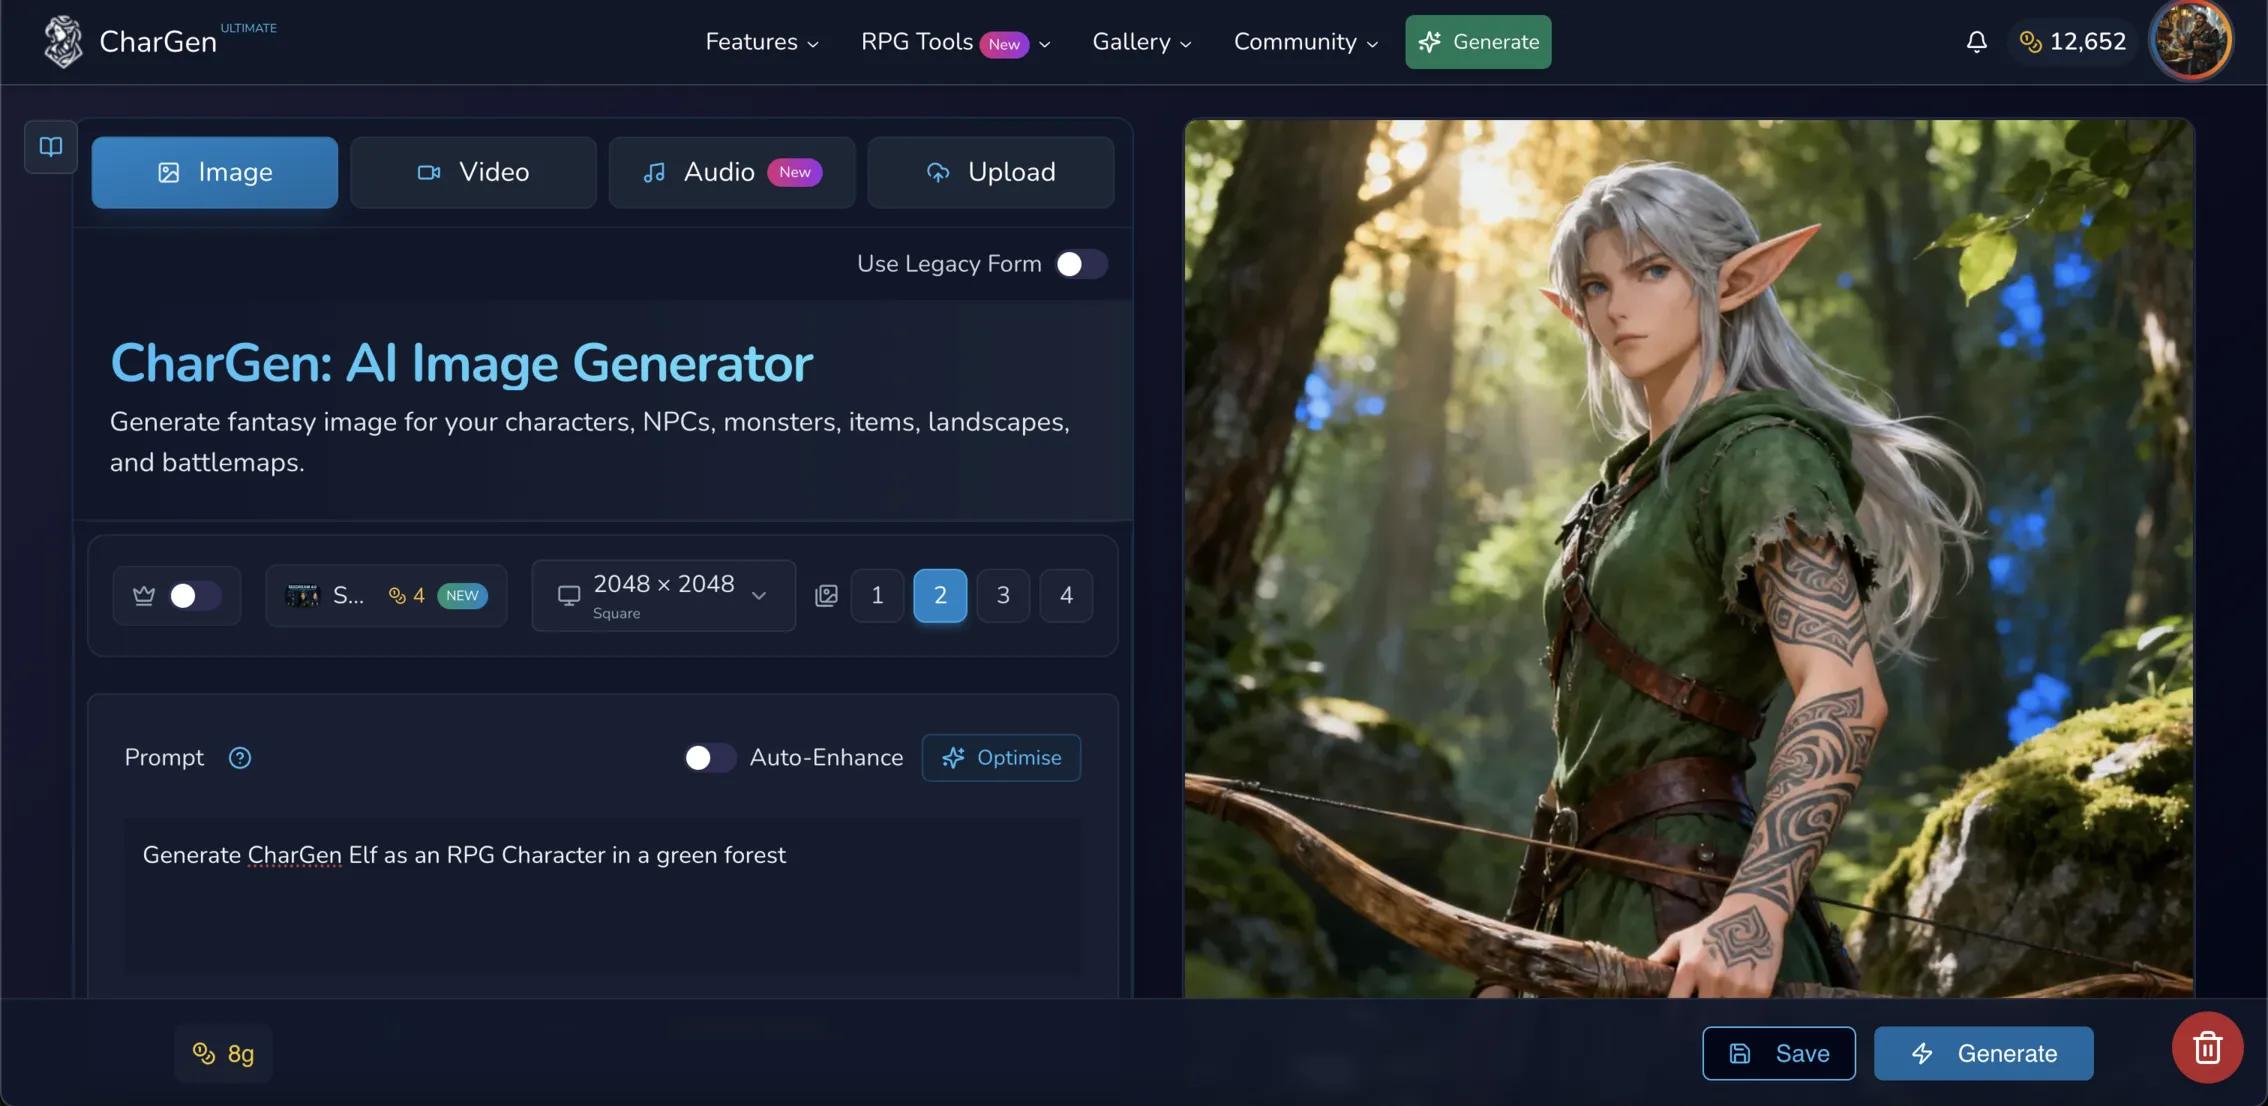Click the Optimise sparkle button
Screen dimensions: 2268x1106
1001,757
